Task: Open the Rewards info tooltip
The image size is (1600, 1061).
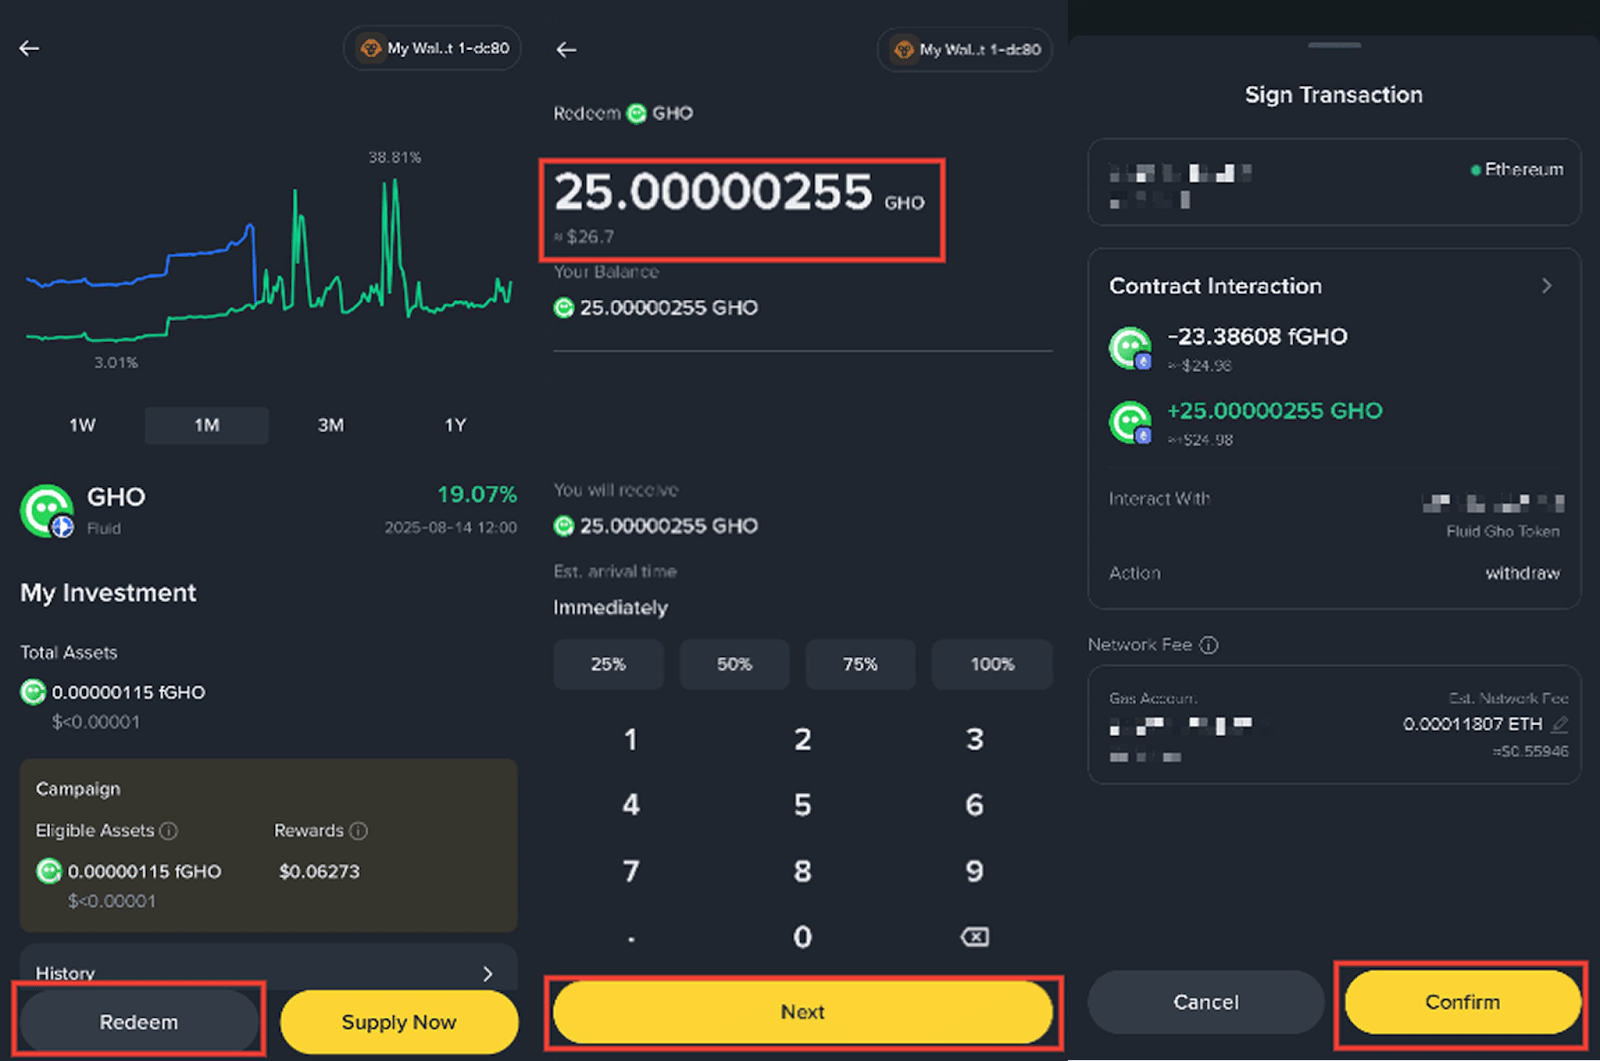Action: tap(361, 831)
